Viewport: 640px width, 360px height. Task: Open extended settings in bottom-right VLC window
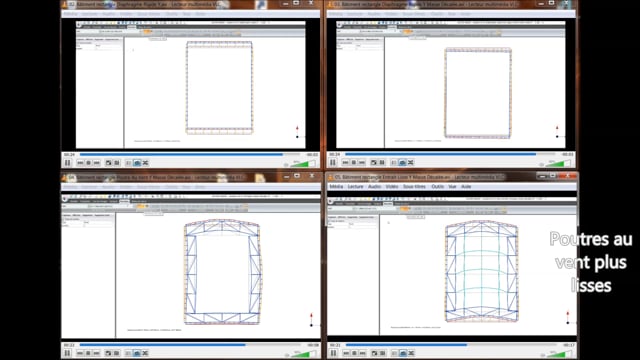click(x=383, y=353)
